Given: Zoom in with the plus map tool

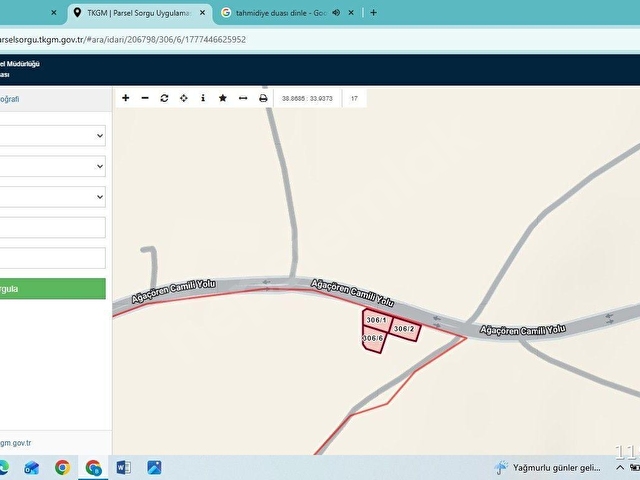Looking at the screenshot, I should (x=126, y=98).
